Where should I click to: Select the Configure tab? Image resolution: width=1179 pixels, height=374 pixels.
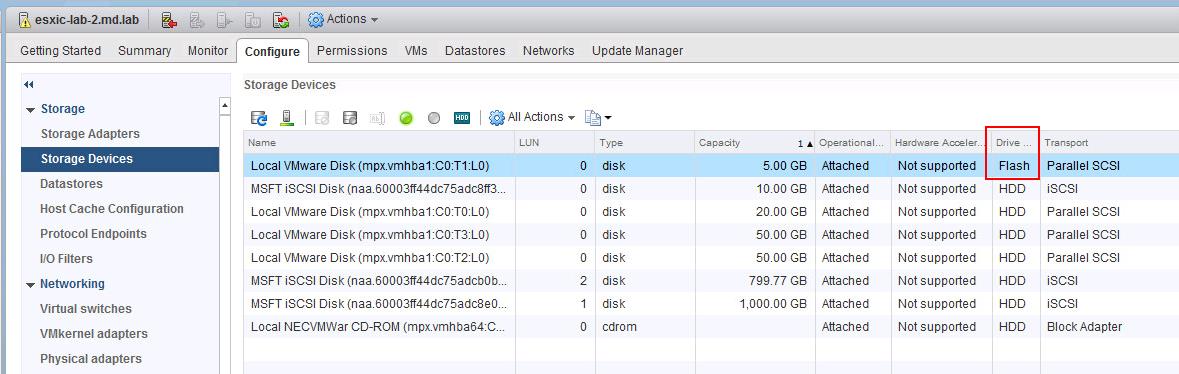coord(272,51)
